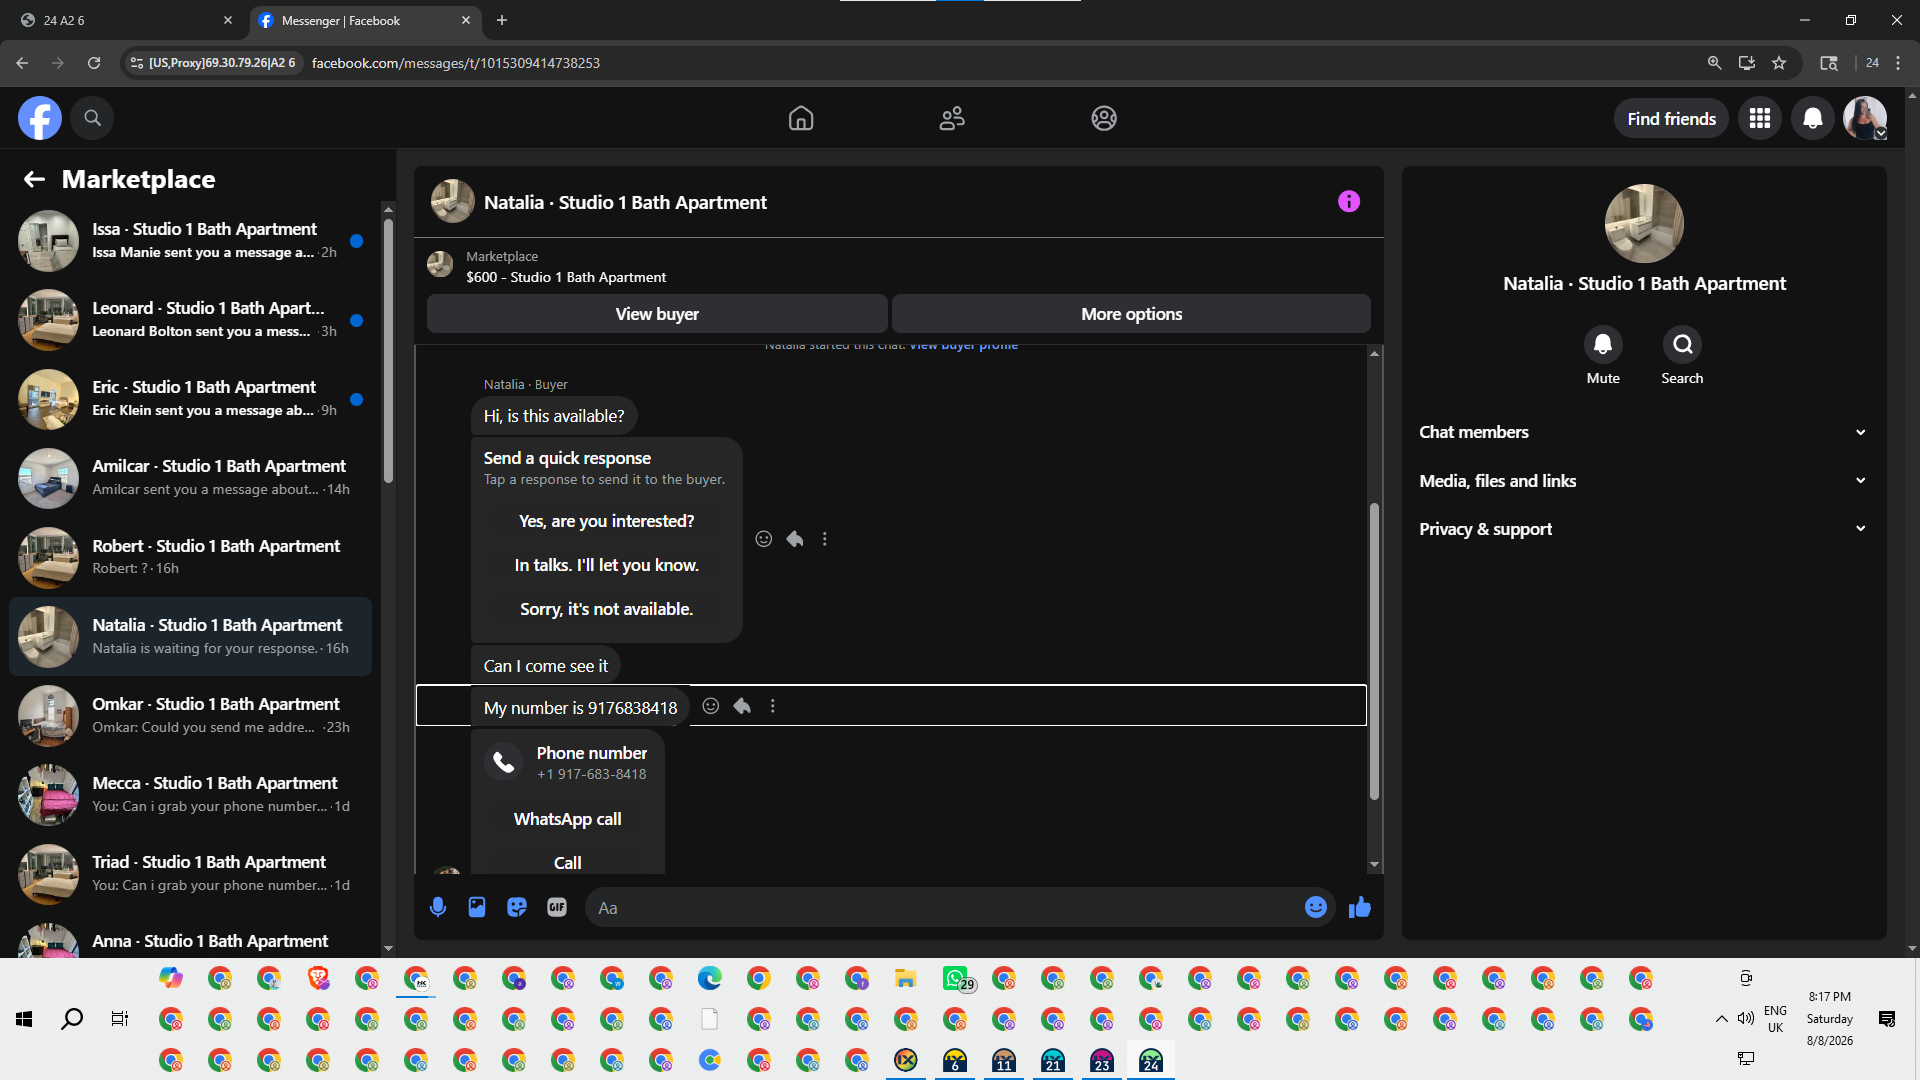Send quick reply 'Yes, are you interested?'
The image size is (1920, 1080).
606,521
